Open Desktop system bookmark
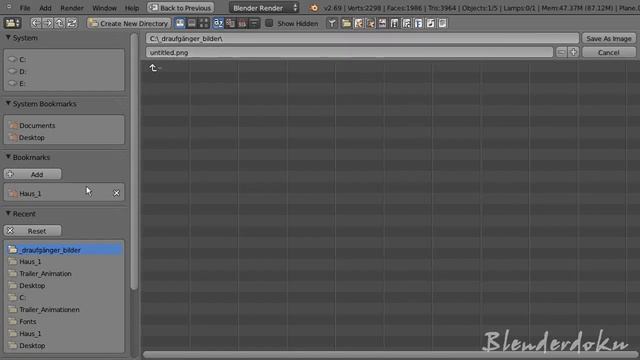The height and width of the screenshot is (360, 640). click(x=64, y=138)
